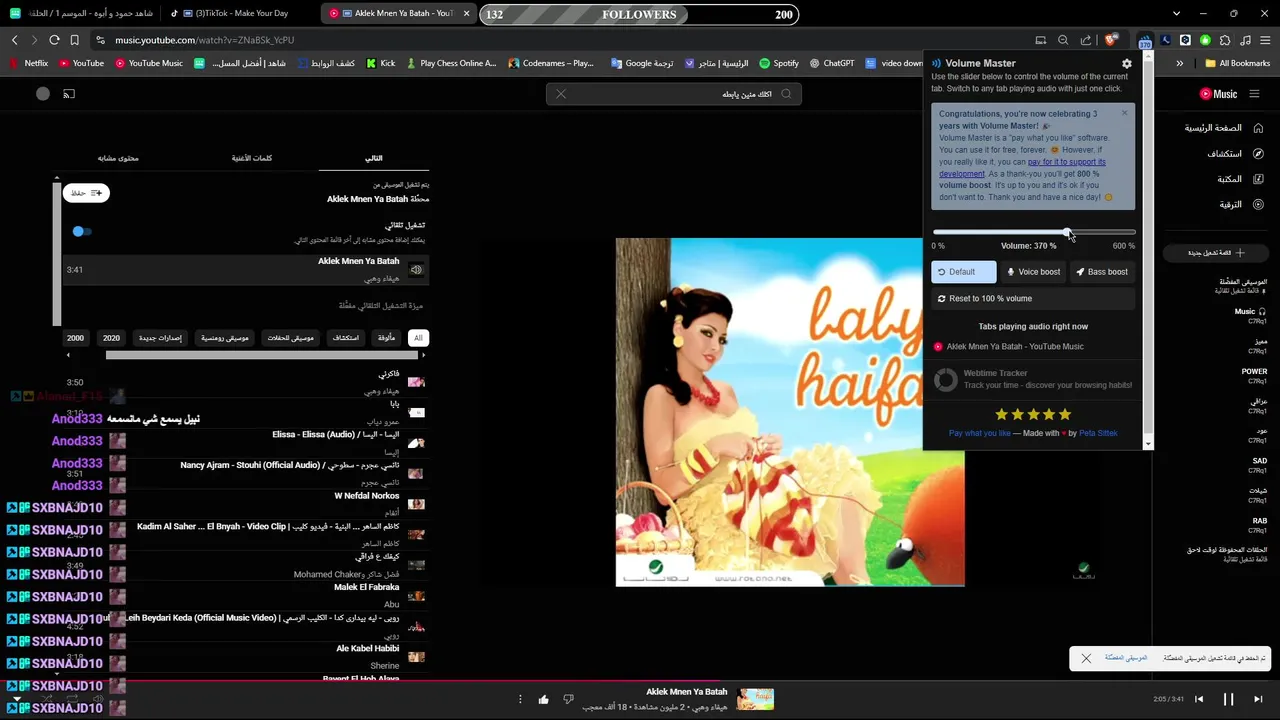The height and width of the screenshot is (720, 1280).
Task: Select the موسيقى رومنسية filter chip
Action: (225, 338)
